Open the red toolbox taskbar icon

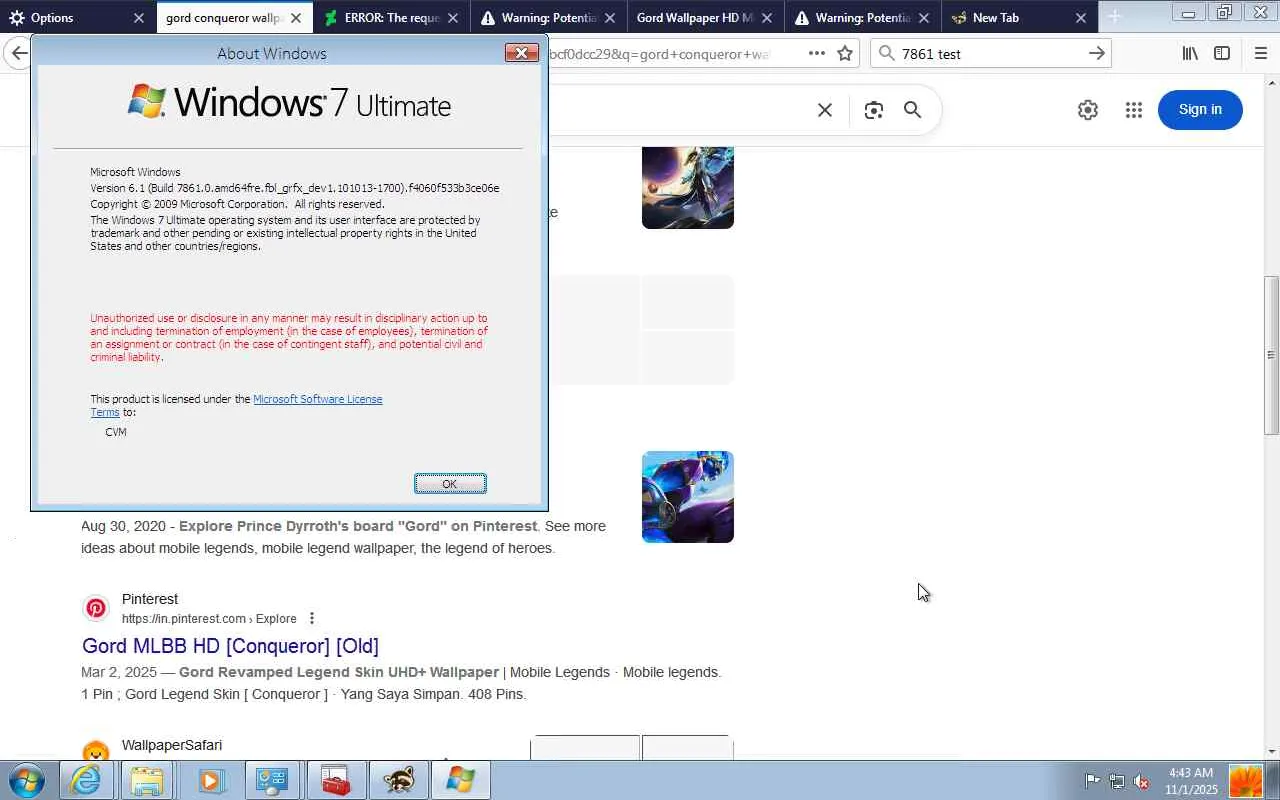click(x=336, y=780)
